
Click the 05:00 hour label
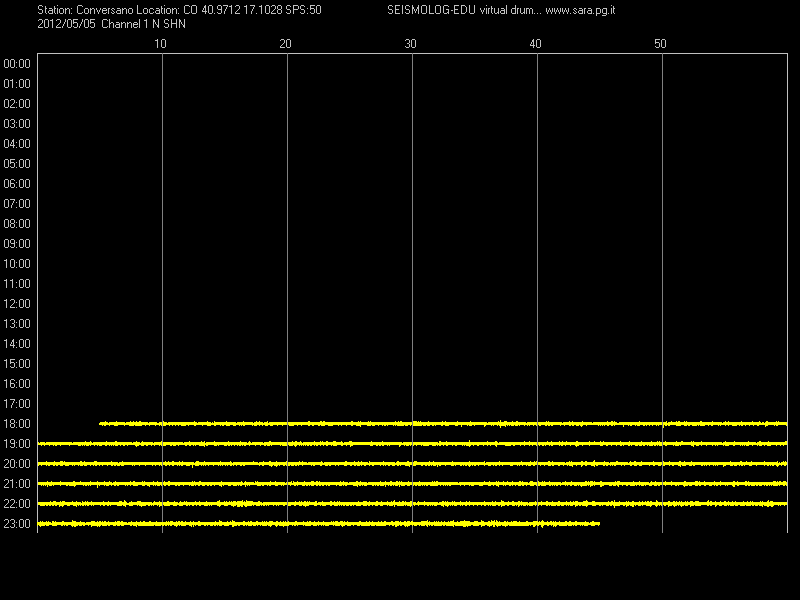[17, 164]
